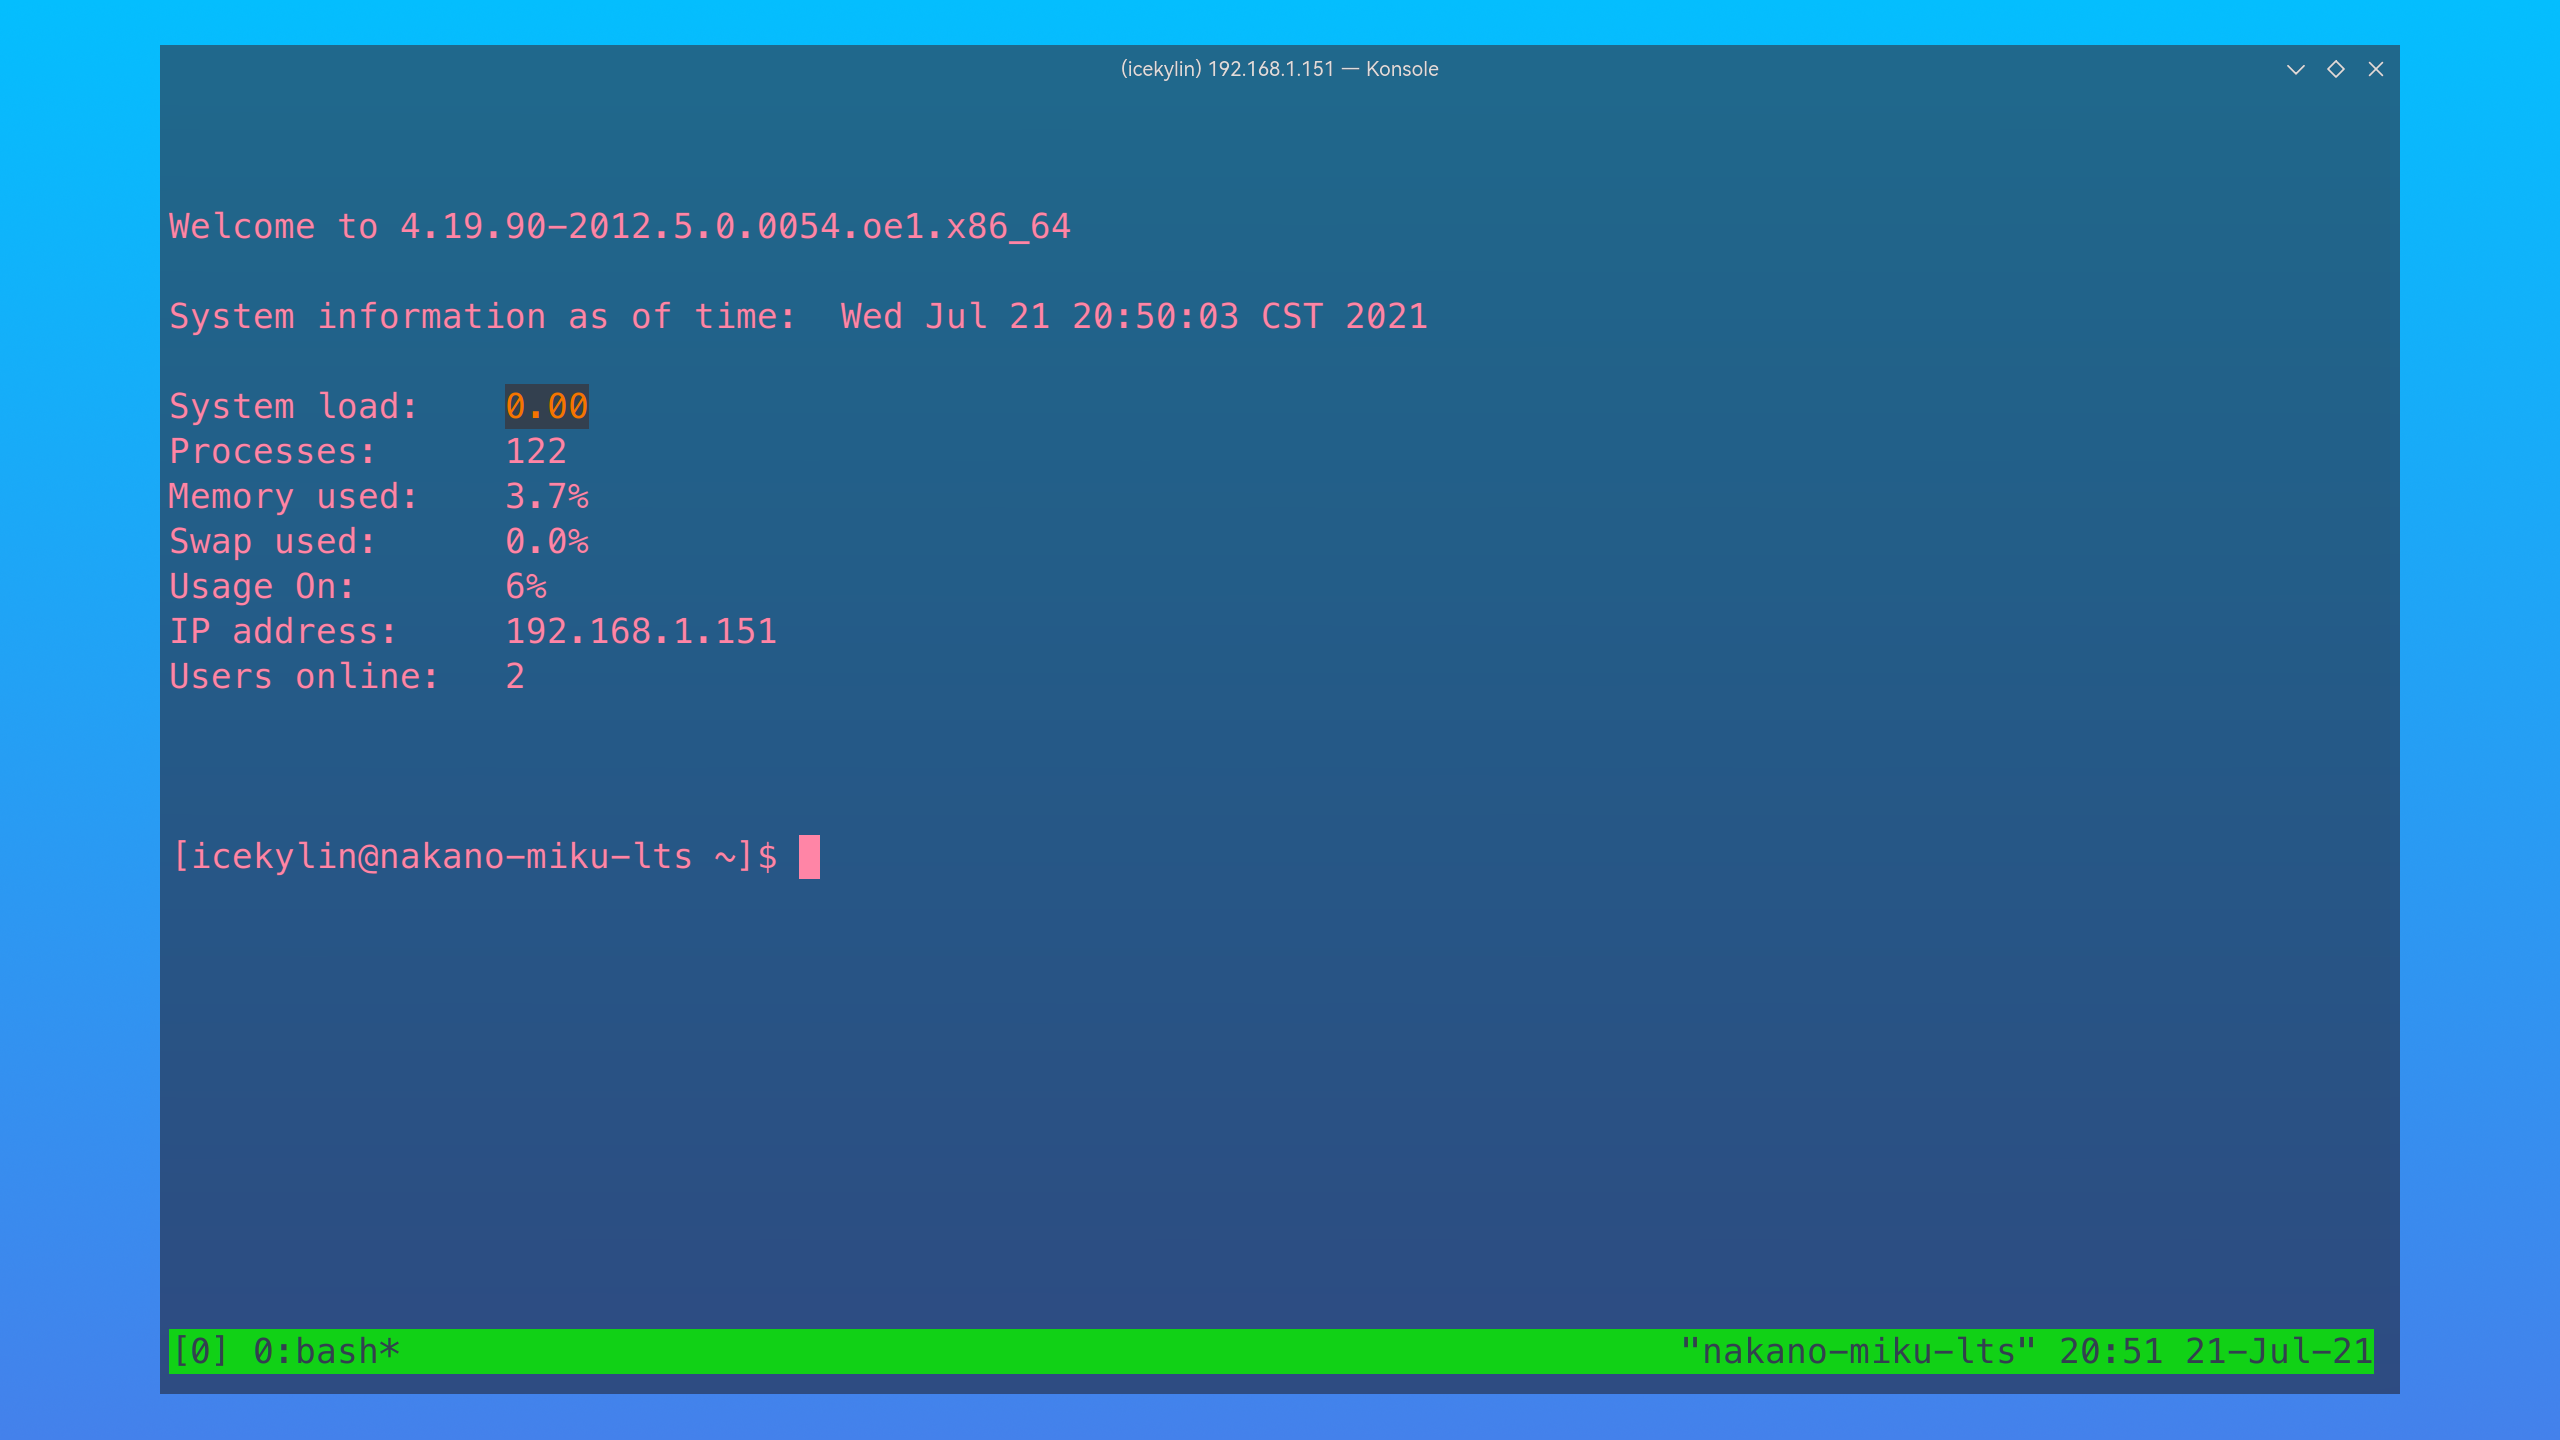Click the Memory used label

(293, 496)
